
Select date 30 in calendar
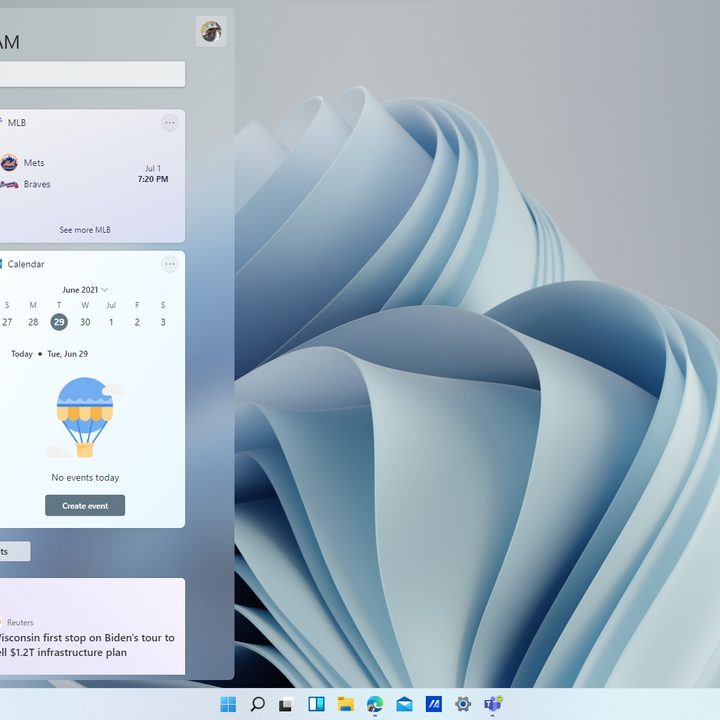pos(85,322)
